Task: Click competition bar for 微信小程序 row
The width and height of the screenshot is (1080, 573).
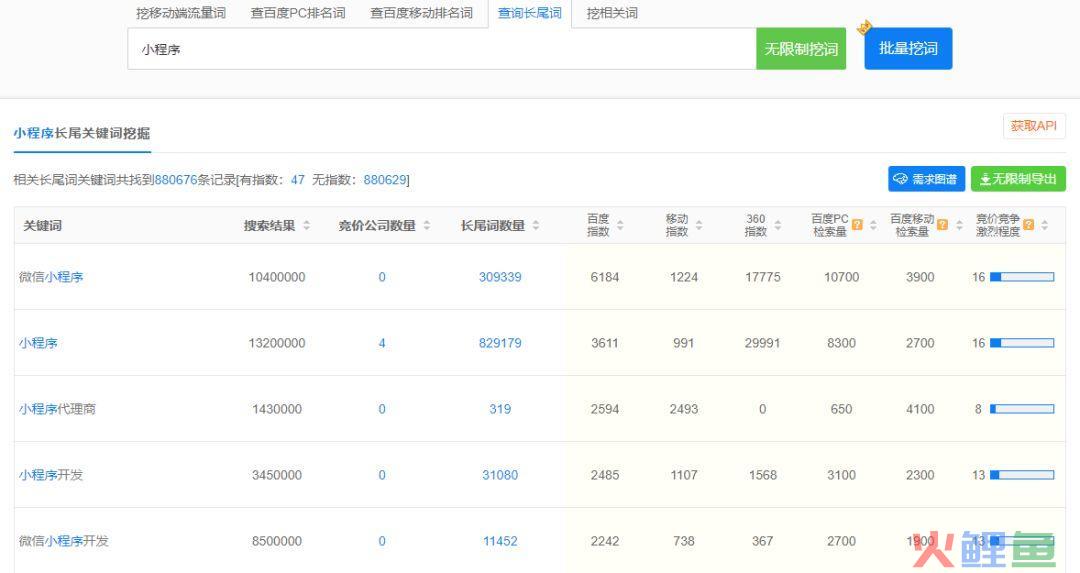Action: 1022,277
